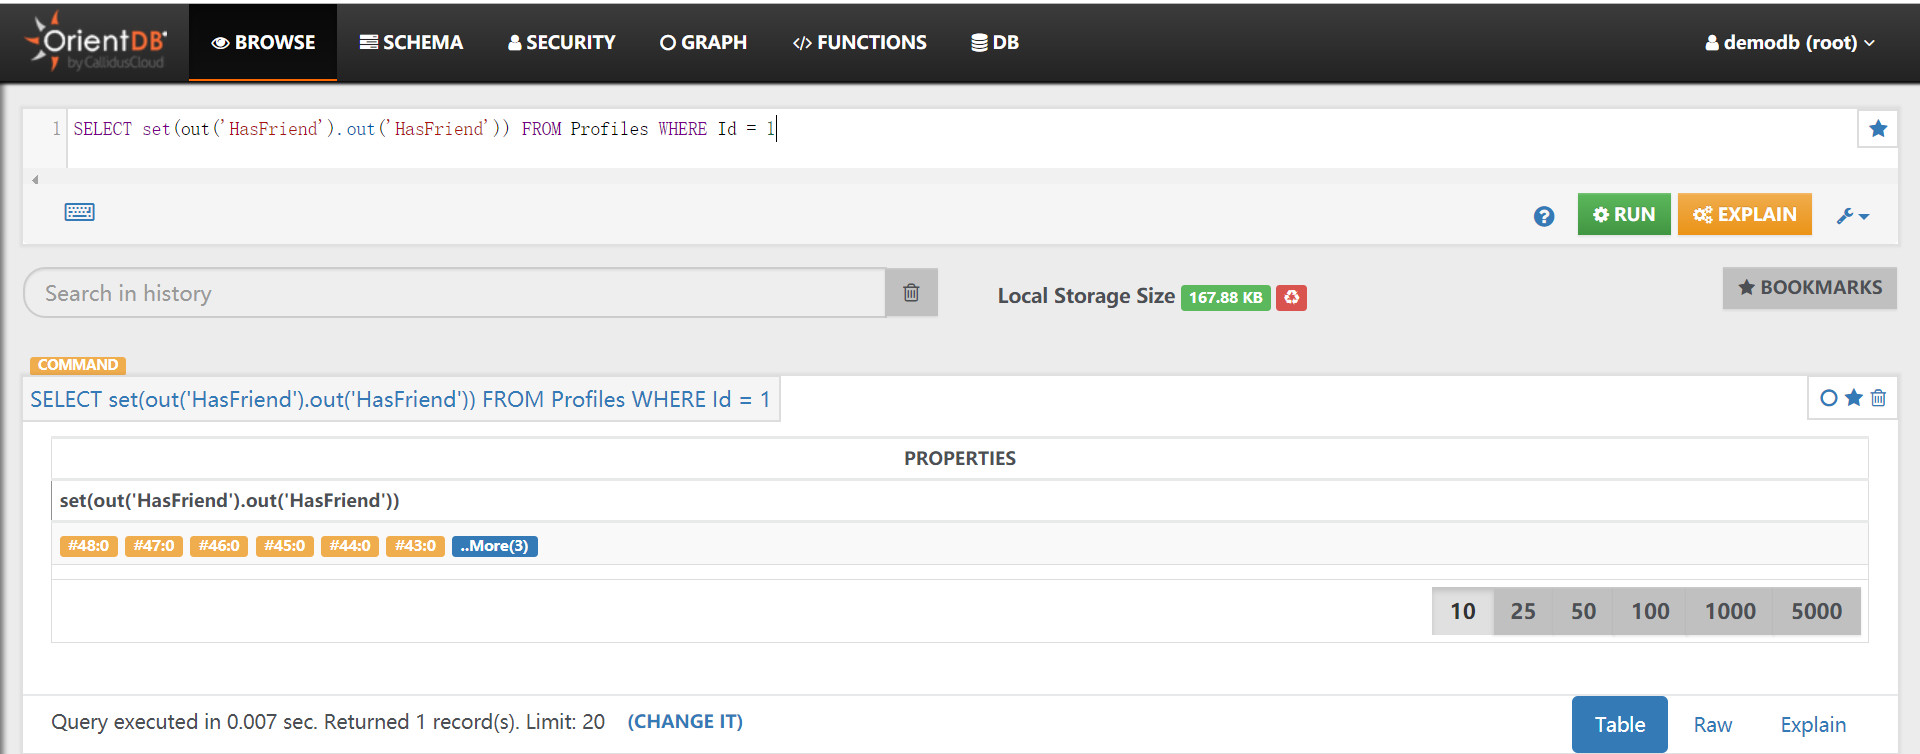Click the set(out('HasFriend').out('HasFriend')) column header
Image resolution: width=1920 pixels, height=754 pixels.
point(229,500)
